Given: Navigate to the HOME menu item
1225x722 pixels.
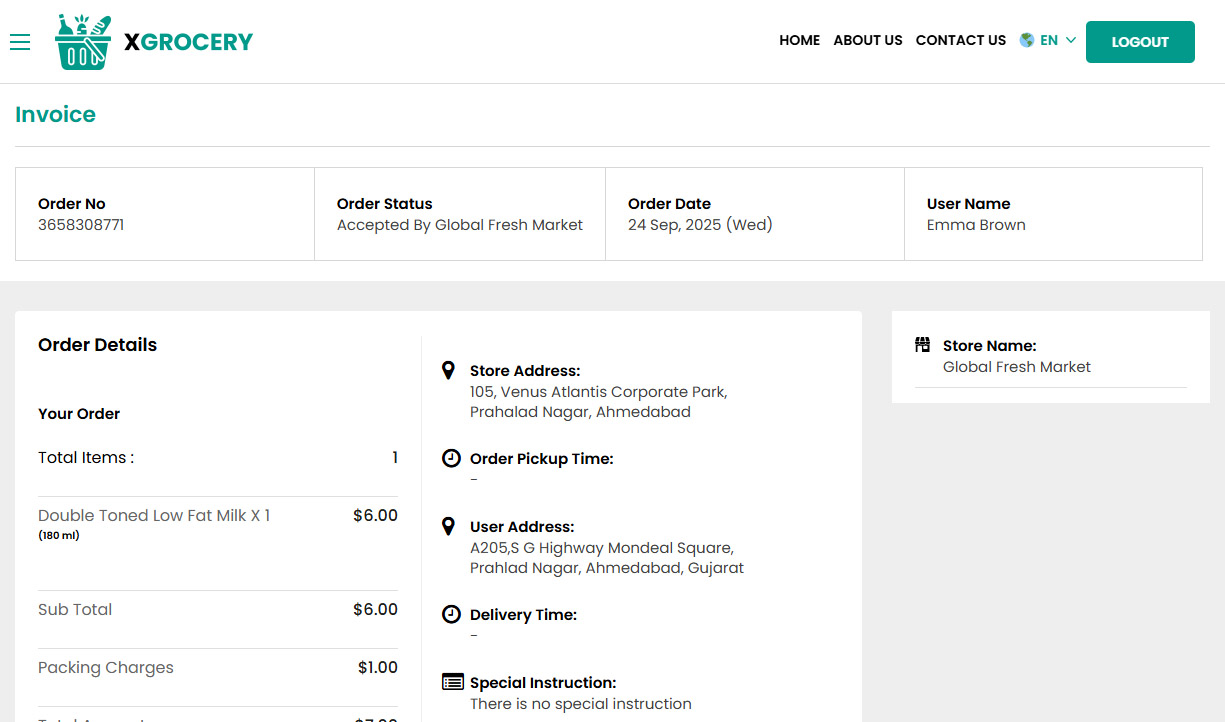Looking at the screenshot, I should [799, 40].
